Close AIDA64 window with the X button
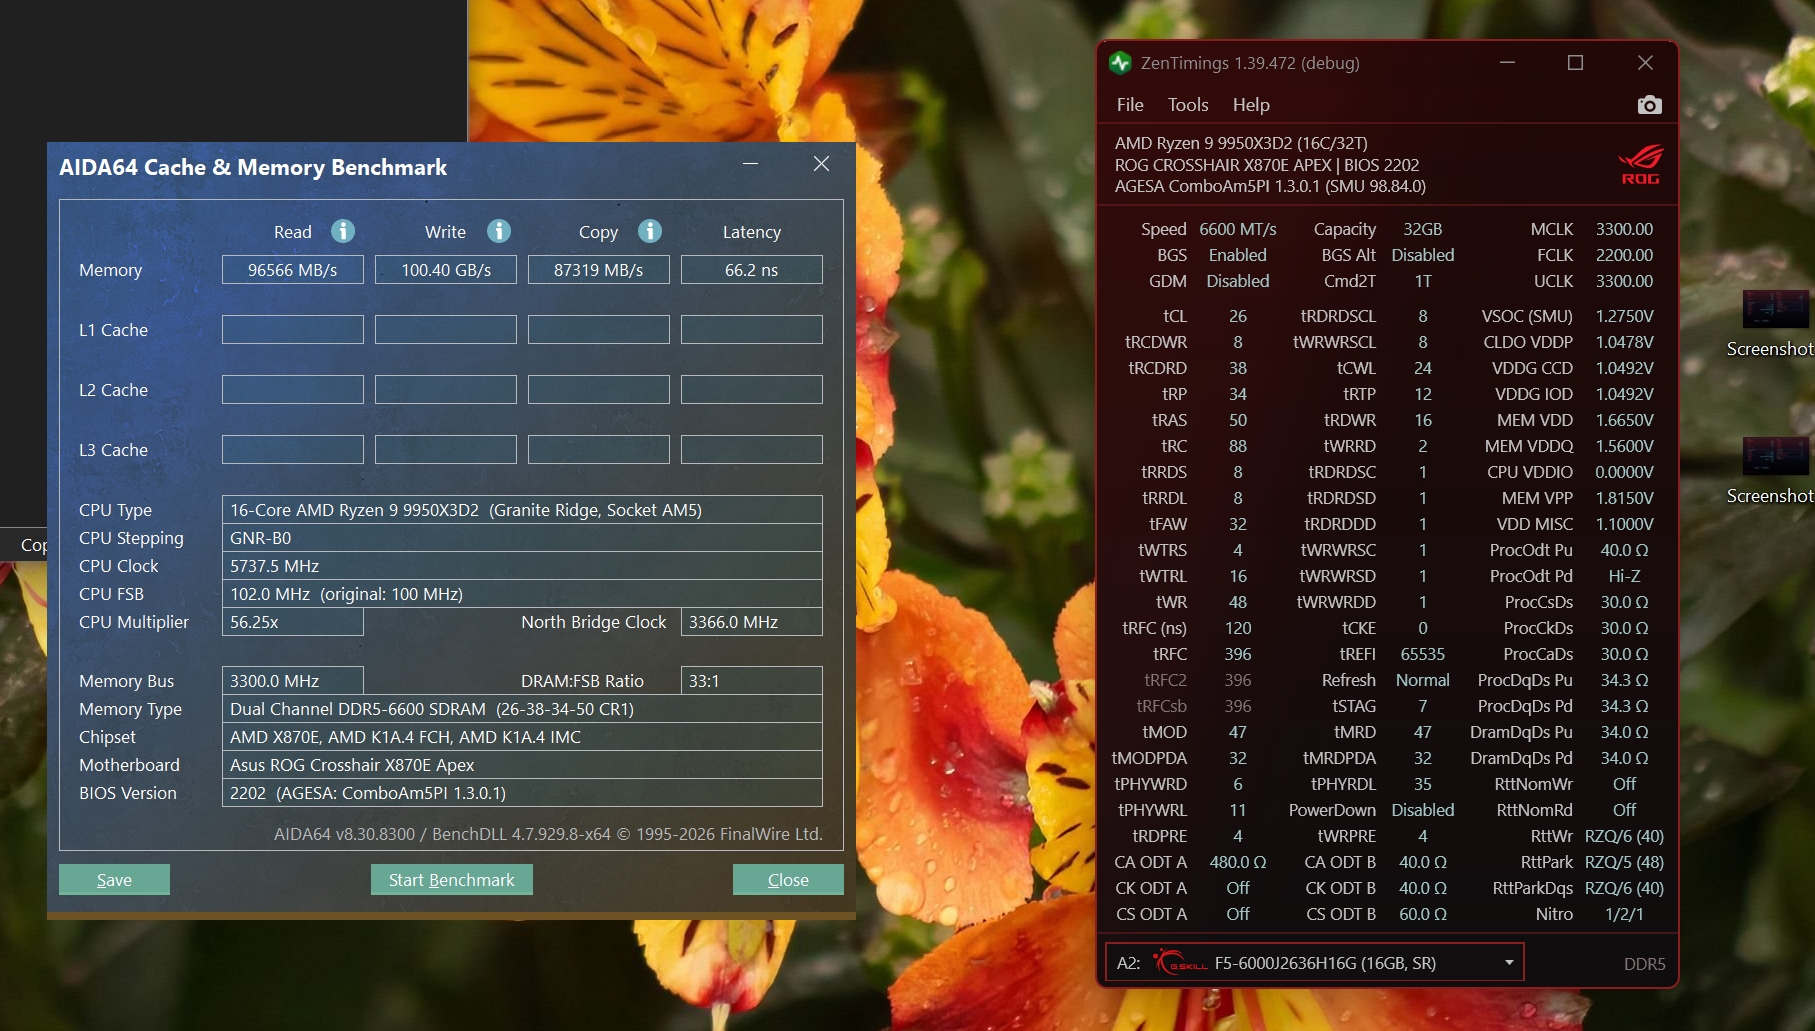Image resolution: width=1815 pixels, height=1031 pixels. 821,164
